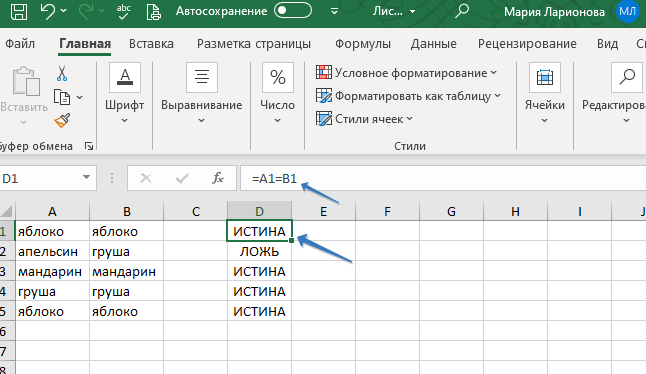
Task: Click the Name Box showing D1
Action: (39, 178)
